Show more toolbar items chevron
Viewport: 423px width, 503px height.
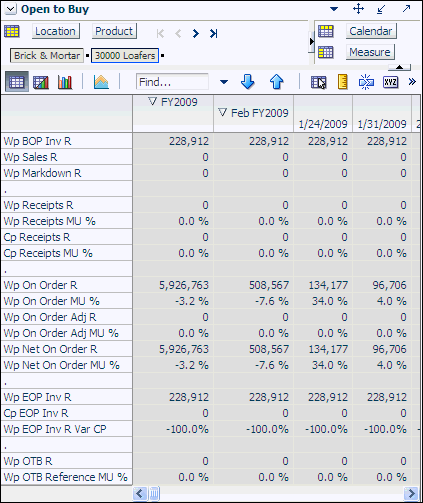click(x=412, y=82)
